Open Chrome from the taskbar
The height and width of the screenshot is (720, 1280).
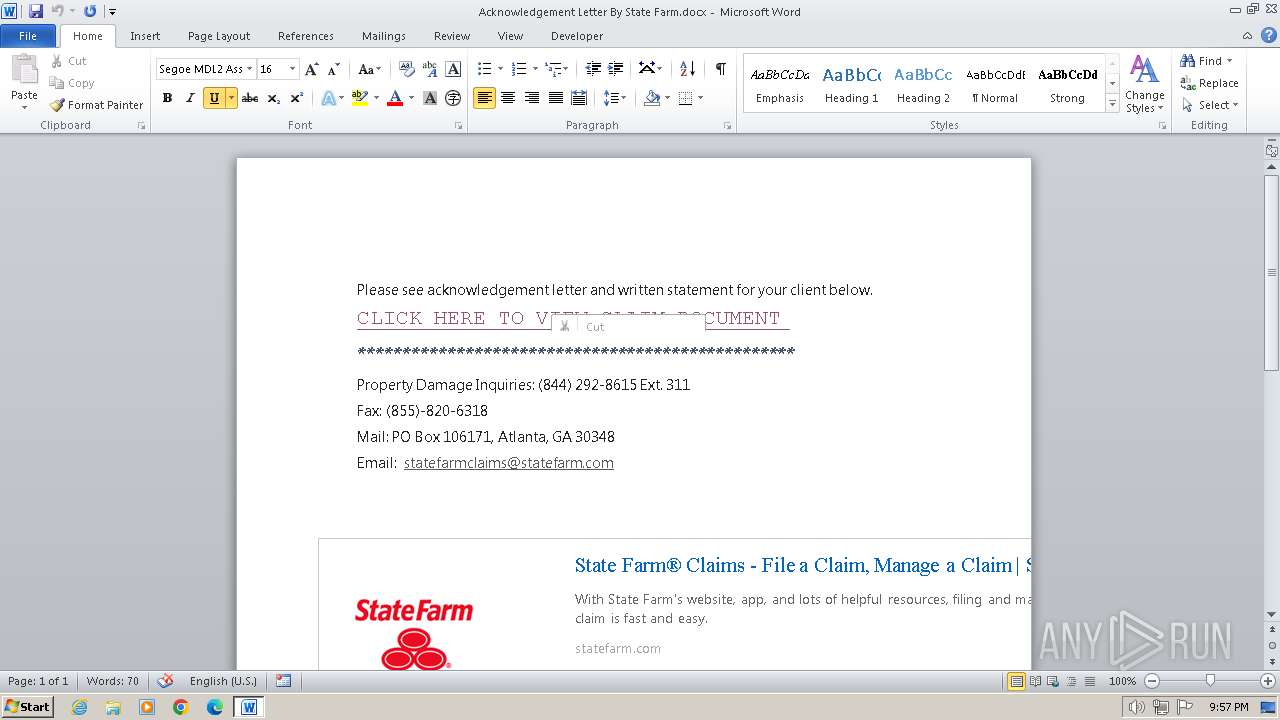click(x=180, y=707)
